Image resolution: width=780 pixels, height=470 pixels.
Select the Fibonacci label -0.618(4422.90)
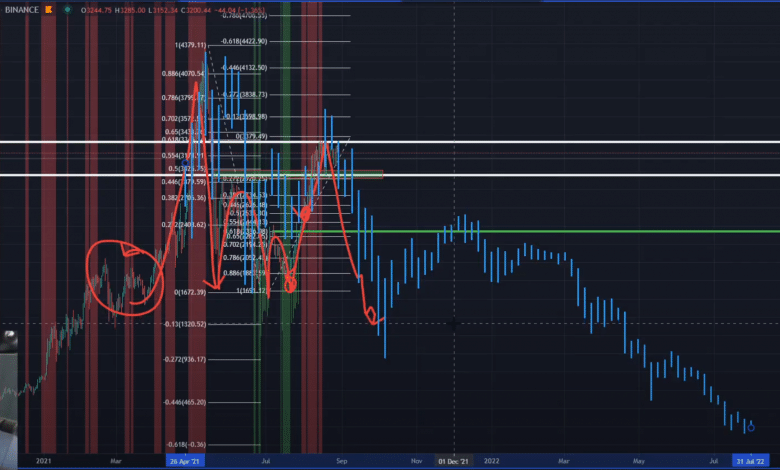click(x=244, y=41)
